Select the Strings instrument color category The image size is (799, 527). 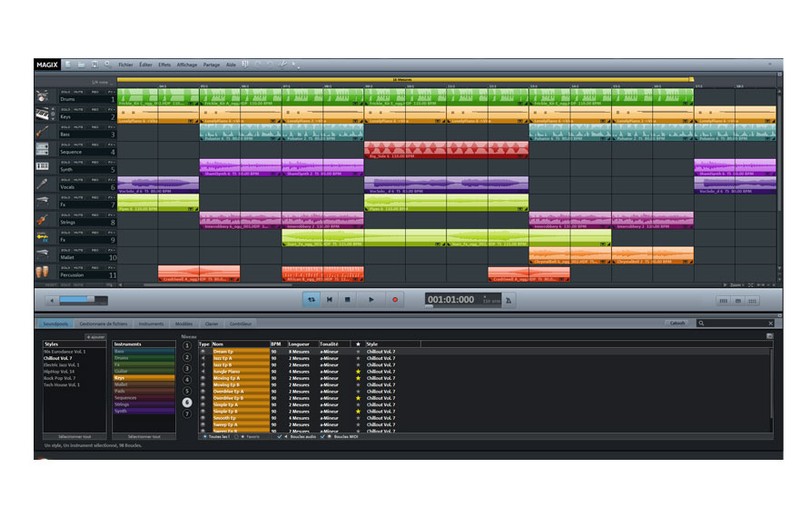coord(144,405)
